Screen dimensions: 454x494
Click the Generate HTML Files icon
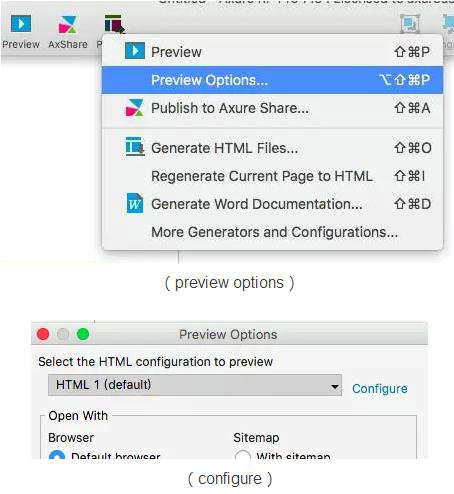point(135,147)
